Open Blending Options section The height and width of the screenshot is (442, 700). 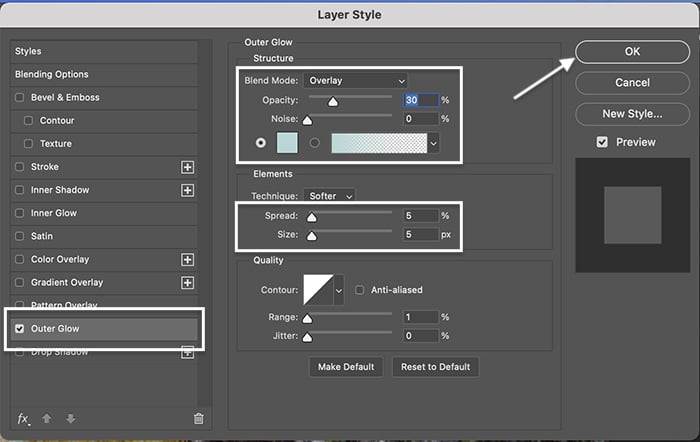[104, 74]
